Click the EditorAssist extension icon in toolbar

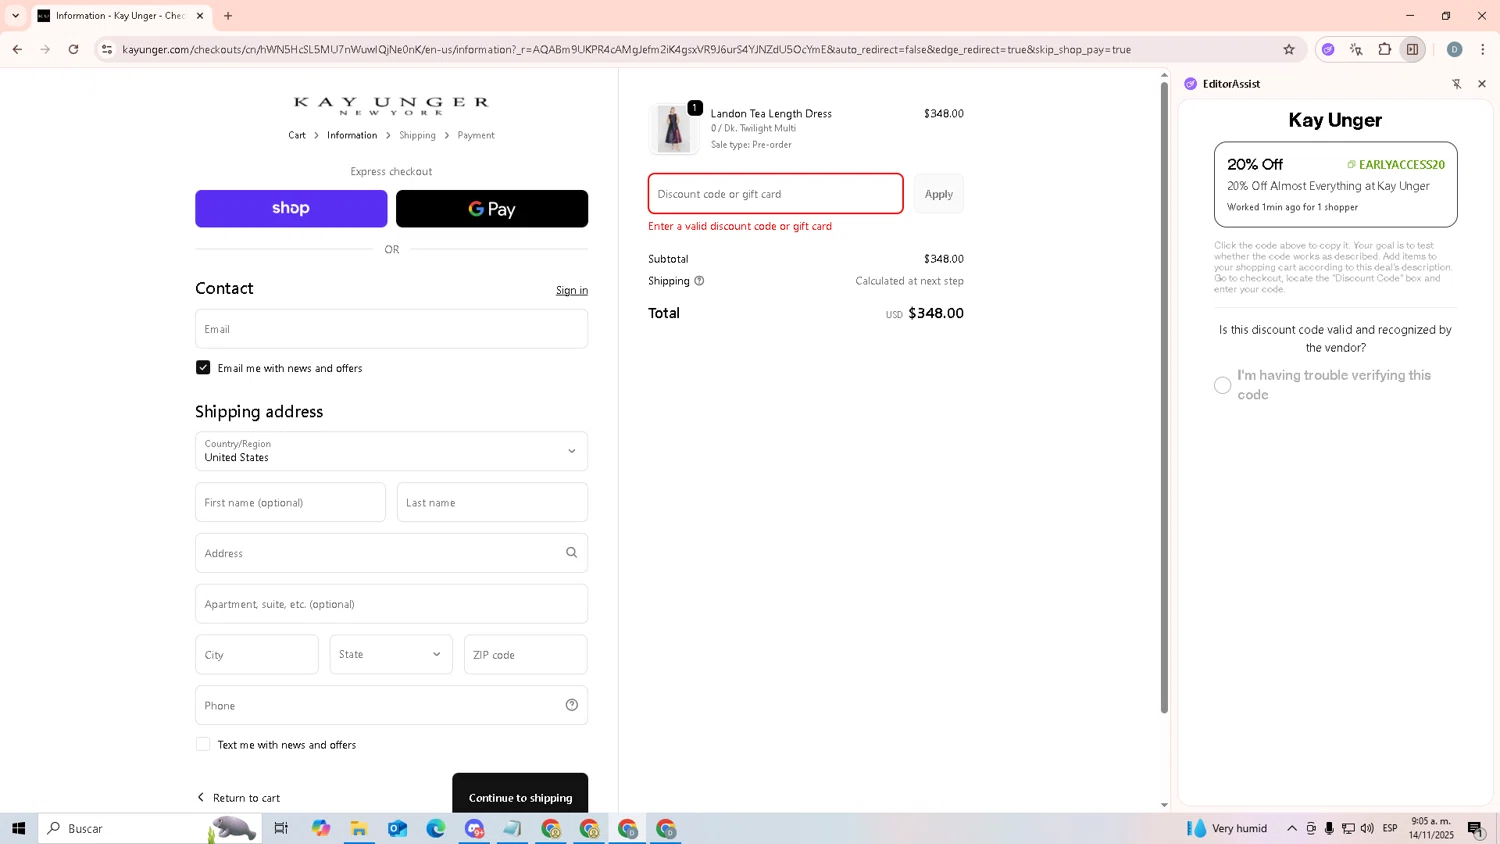coord(1328,49)
